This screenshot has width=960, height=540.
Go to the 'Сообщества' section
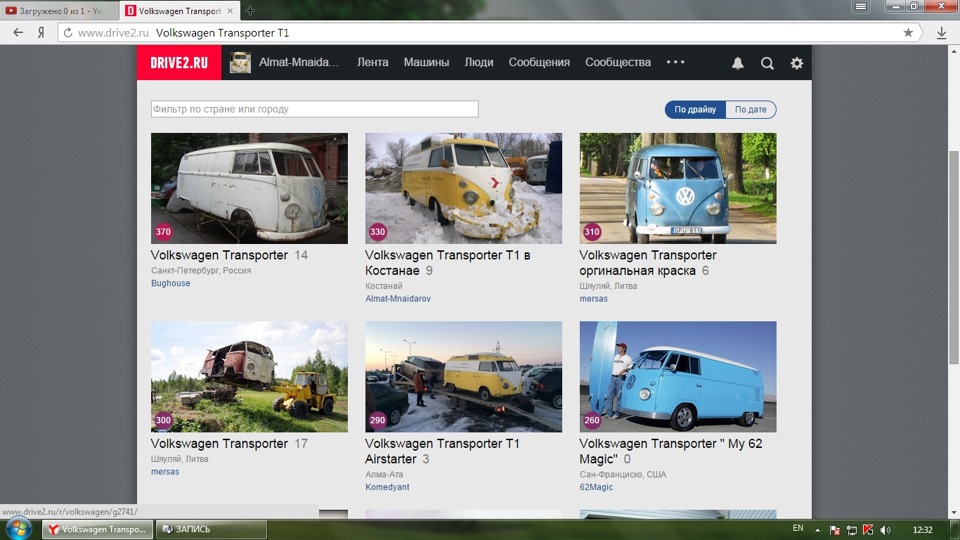coord(618,62)
